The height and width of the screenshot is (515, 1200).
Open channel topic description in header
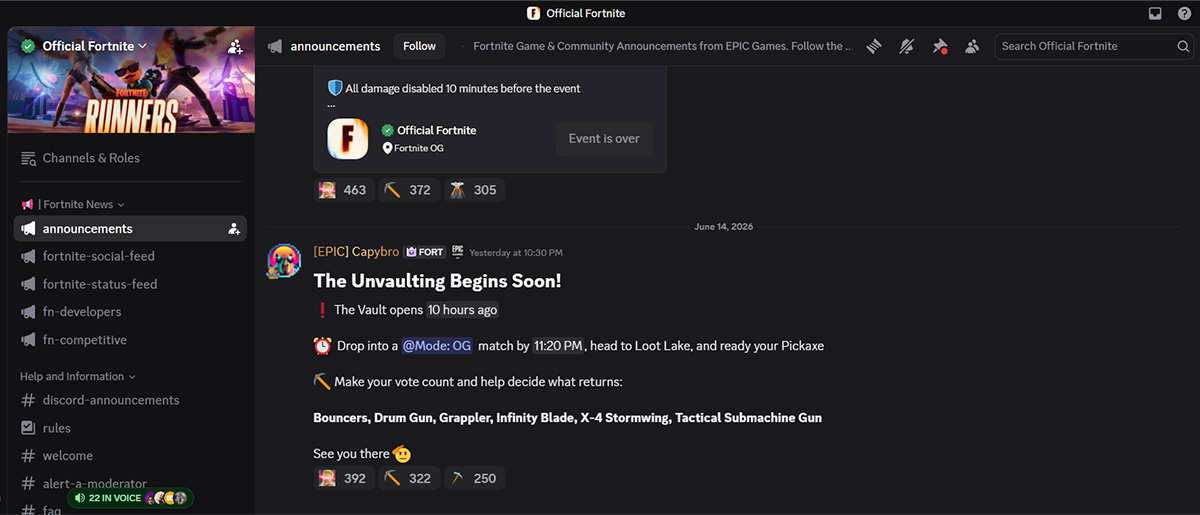(x=662, y=46)
